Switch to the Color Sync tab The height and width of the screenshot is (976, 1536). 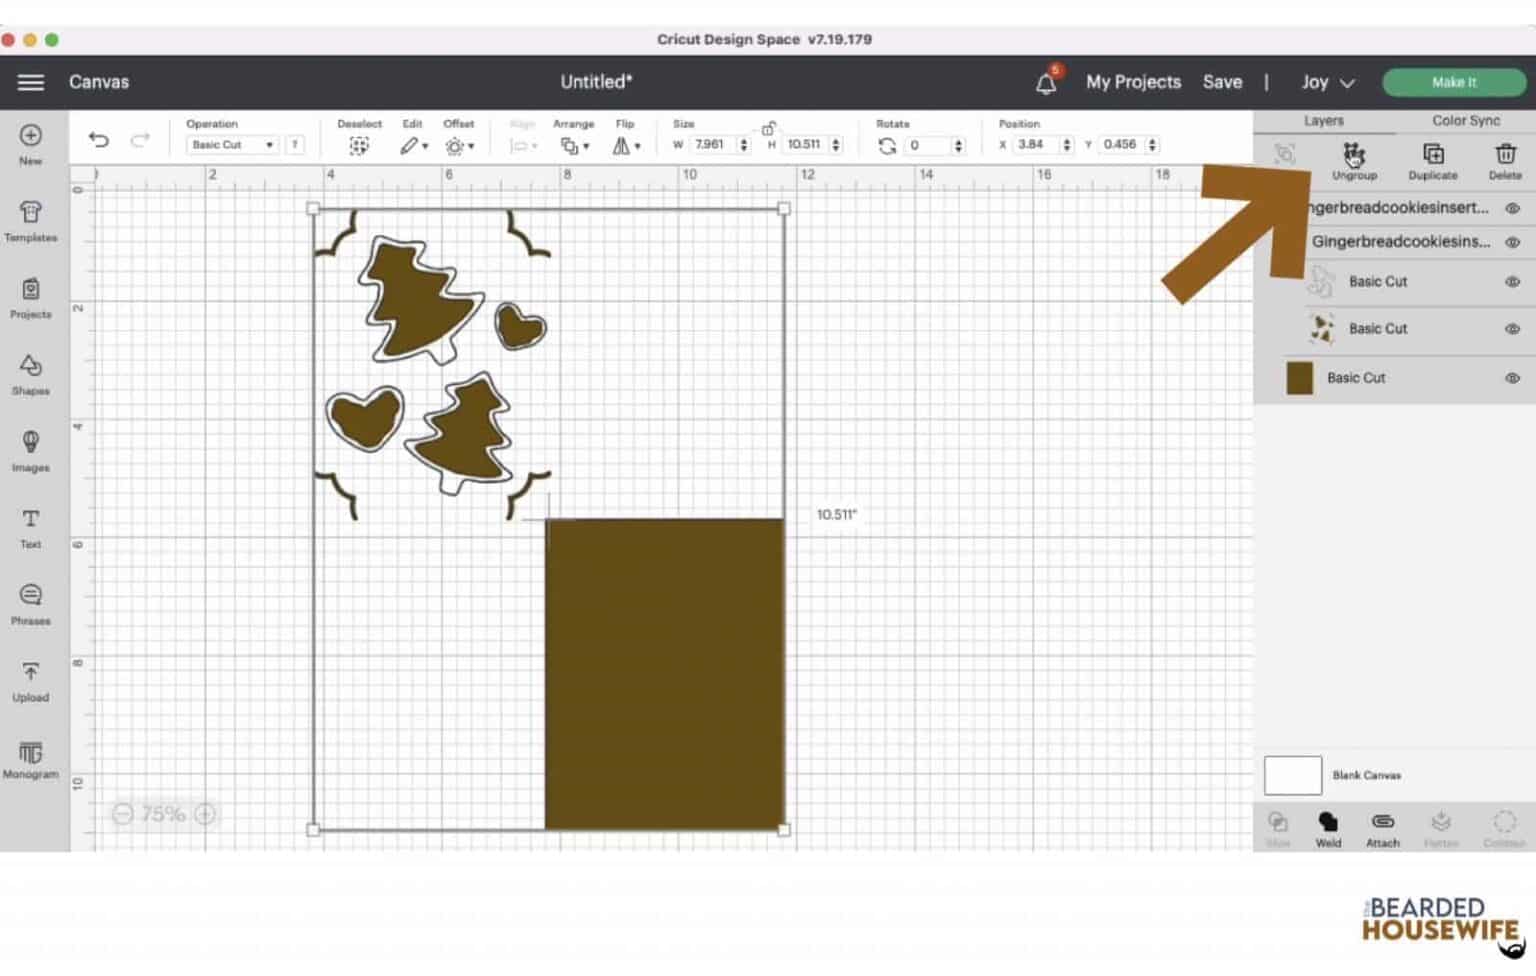[1465, 120]
